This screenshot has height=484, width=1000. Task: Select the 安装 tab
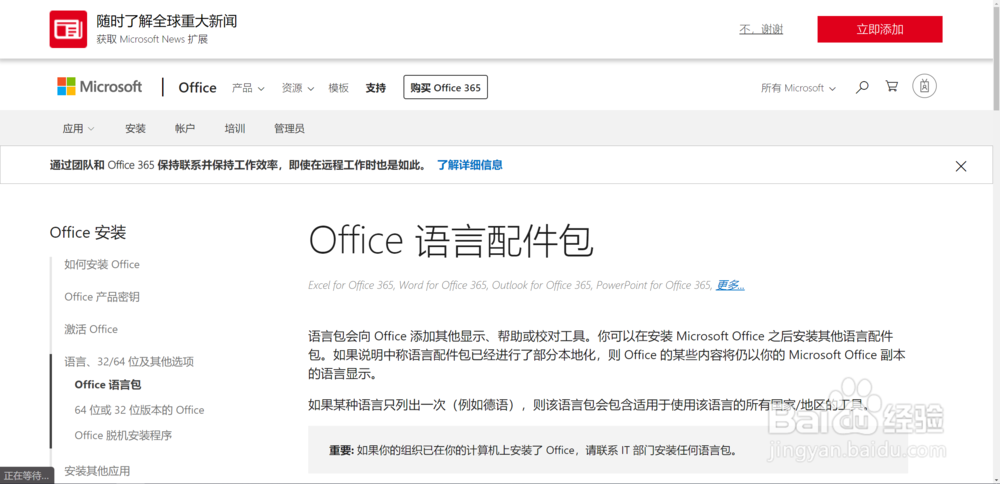[136, 128]
